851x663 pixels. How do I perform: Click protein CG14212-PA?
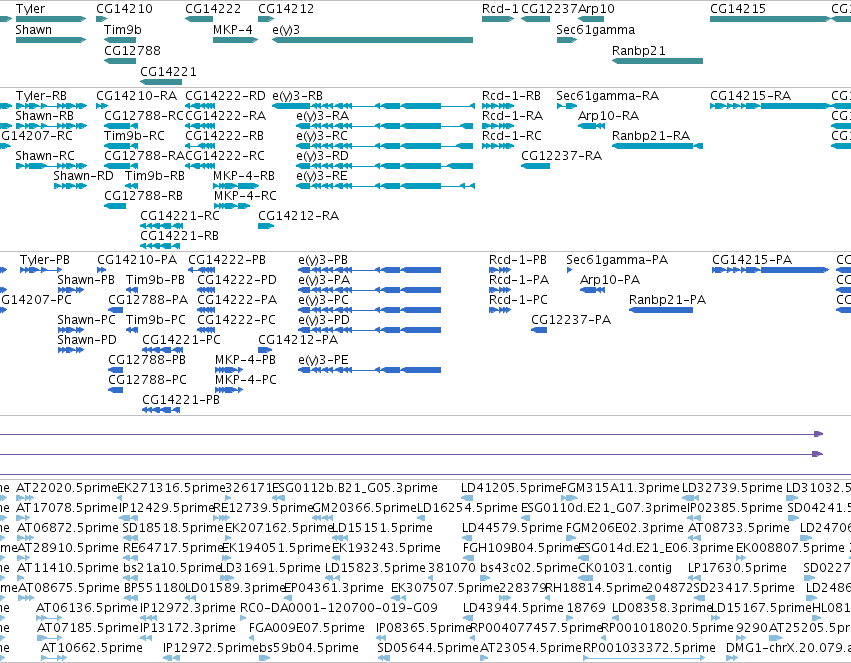point(265,350)
